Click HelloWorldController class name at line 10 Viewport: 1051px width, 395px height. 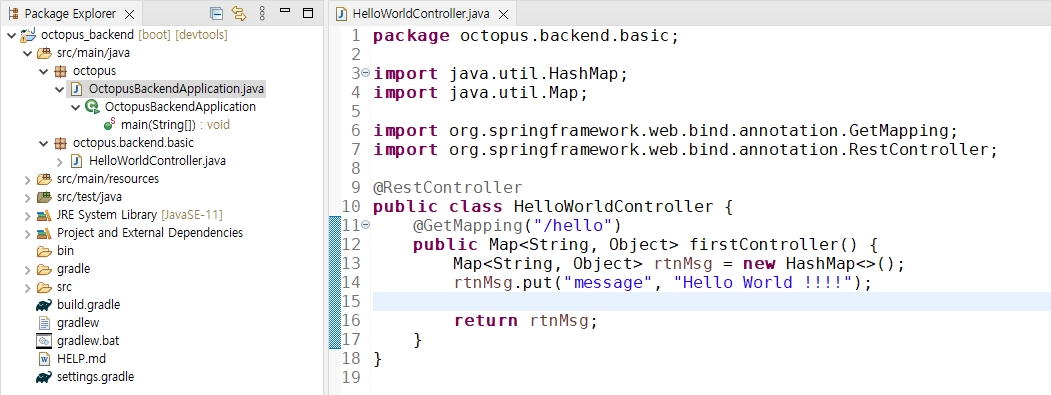pyautogui.click(x=613, y=207)
